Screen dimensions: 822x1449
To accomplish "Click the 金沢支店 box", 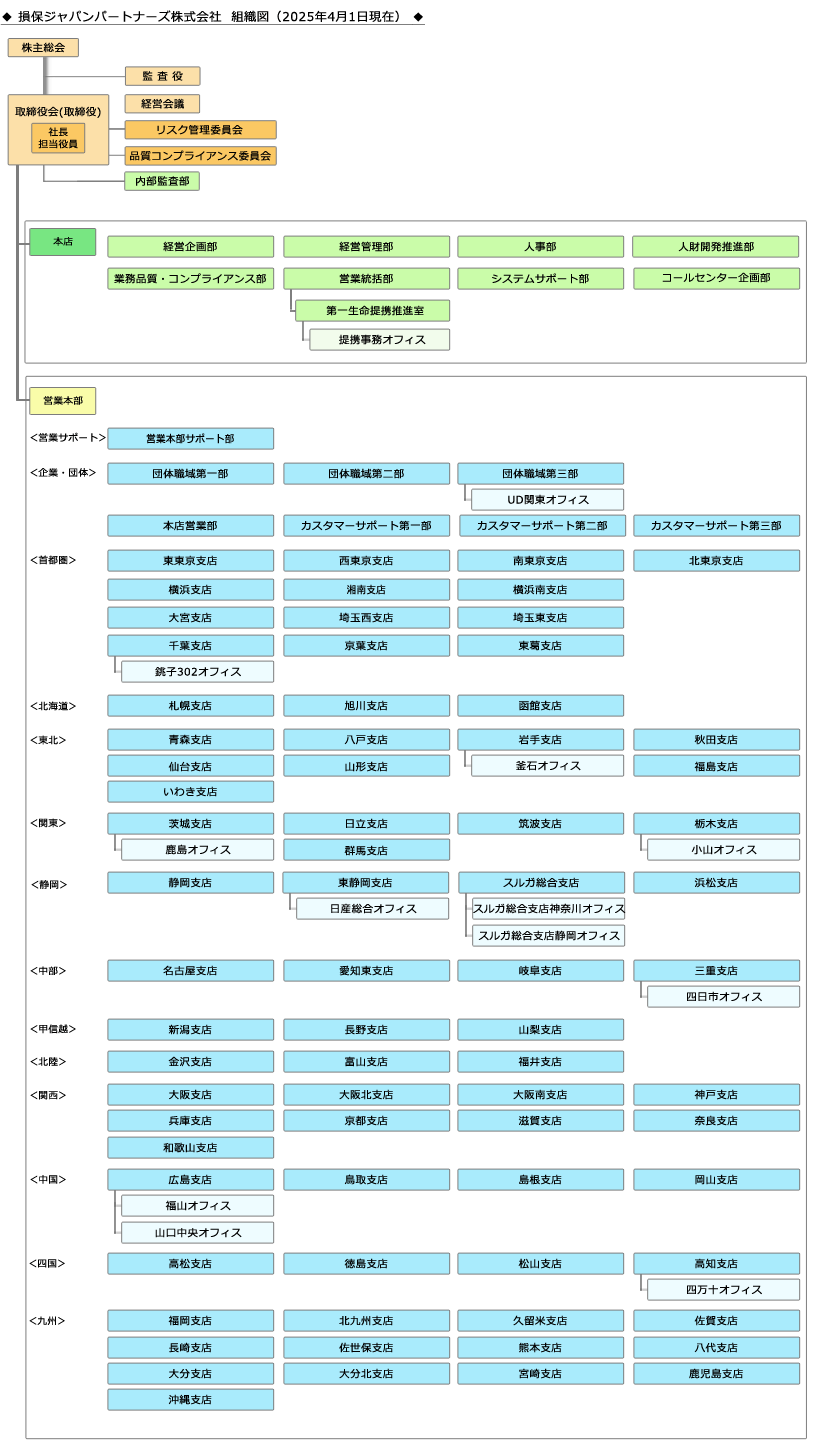I will [191, 1062].
